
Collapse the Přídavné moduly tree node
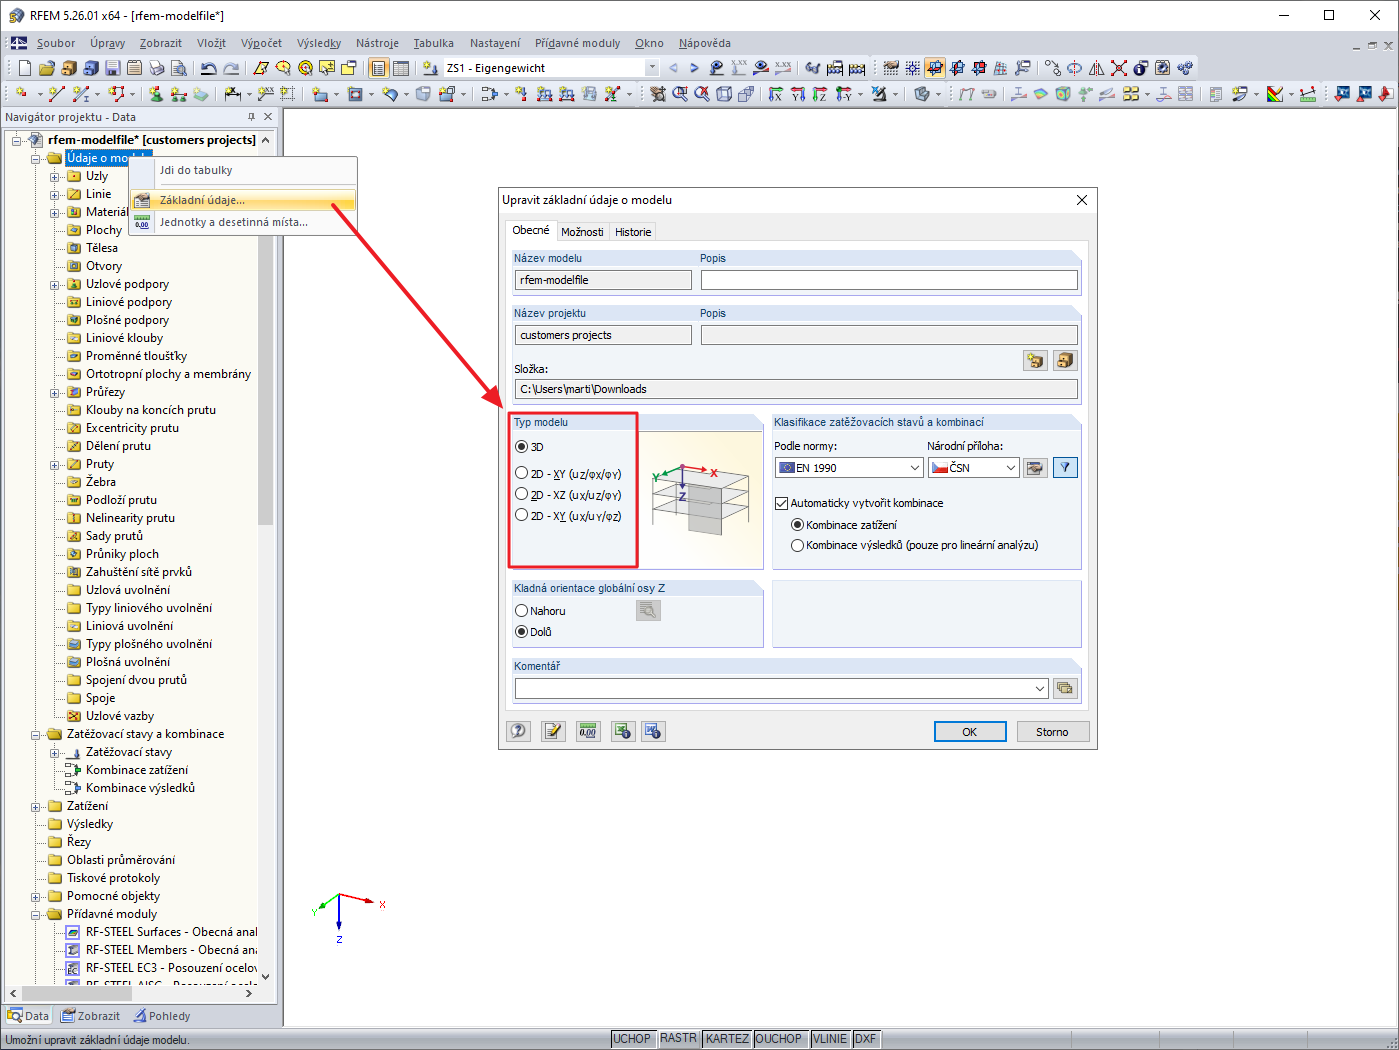[36, 915]
